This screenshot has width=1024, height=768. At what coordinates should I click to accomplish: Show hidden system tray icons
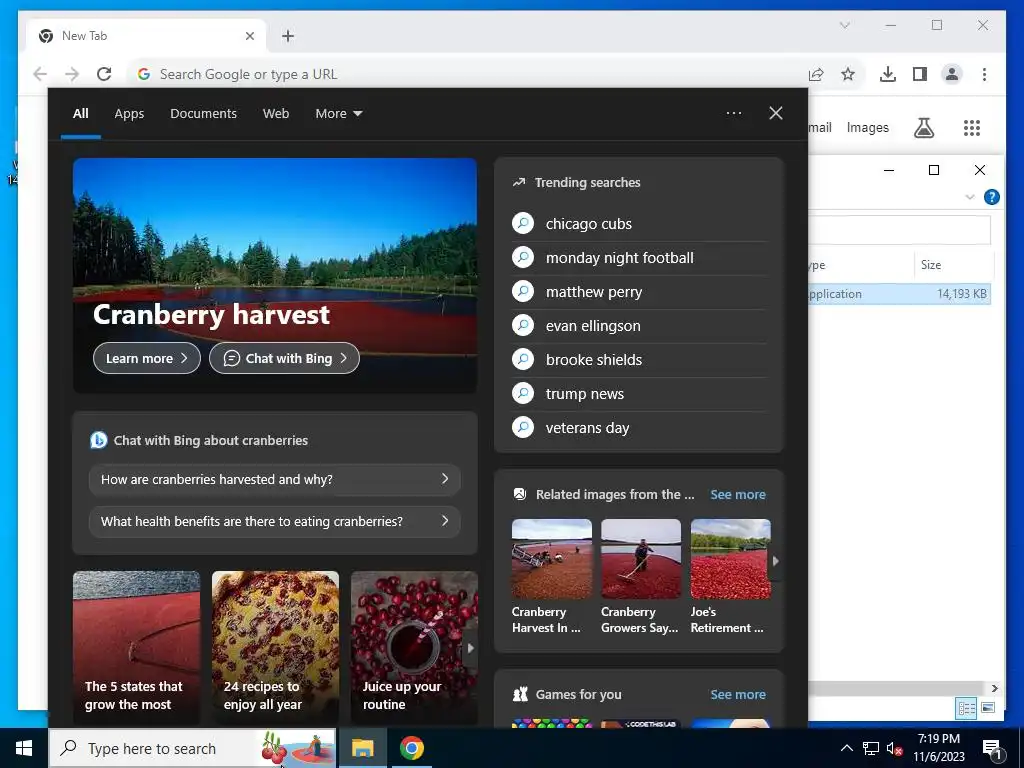click(846, 748)
